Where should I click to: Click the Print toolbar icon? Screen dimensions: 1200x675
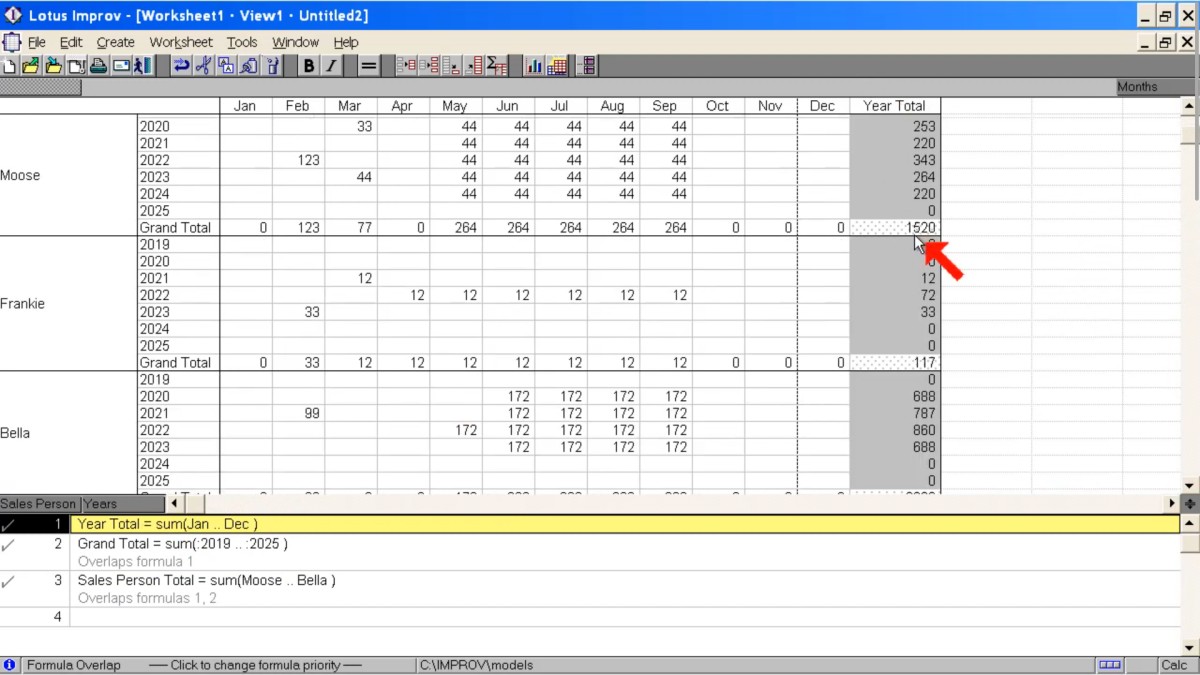[x=98, y=66]
